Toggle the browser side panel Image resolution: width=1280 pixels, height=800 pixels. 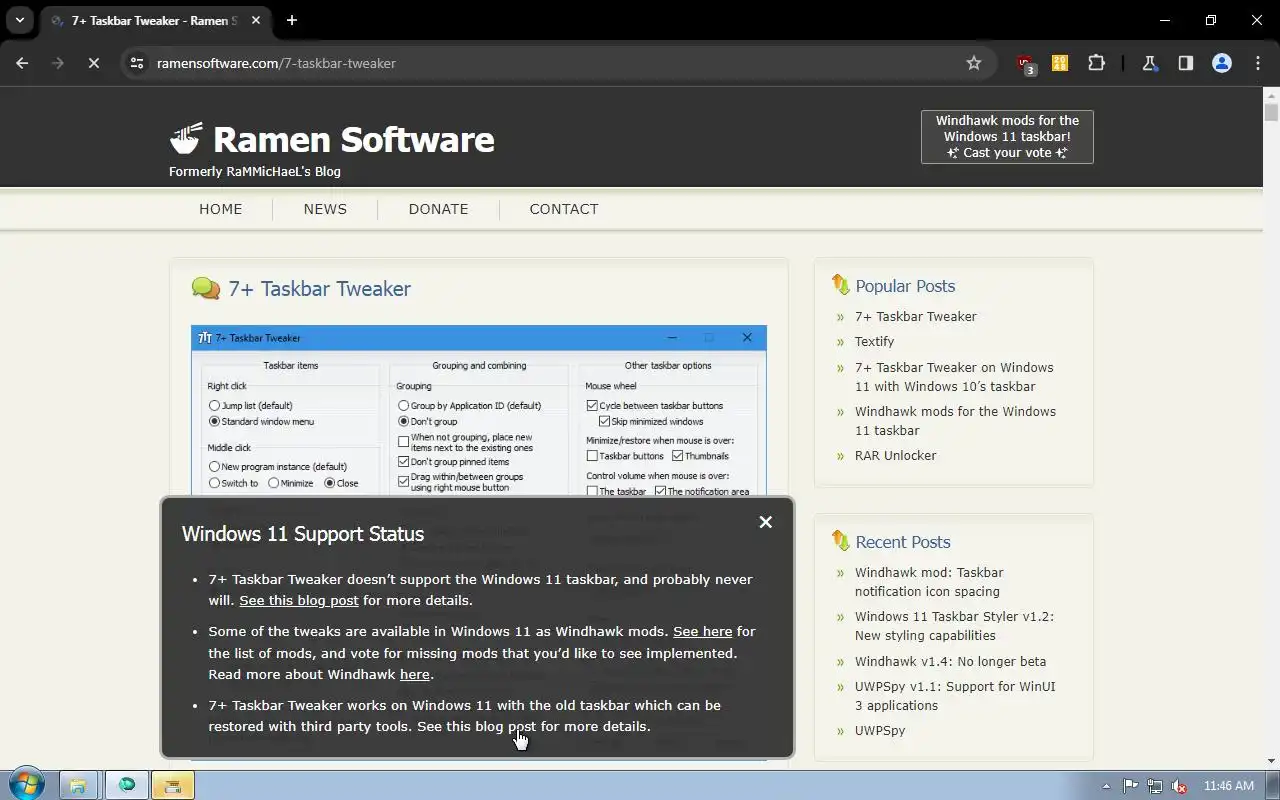pyautogui.click(x=1186, y=63)
